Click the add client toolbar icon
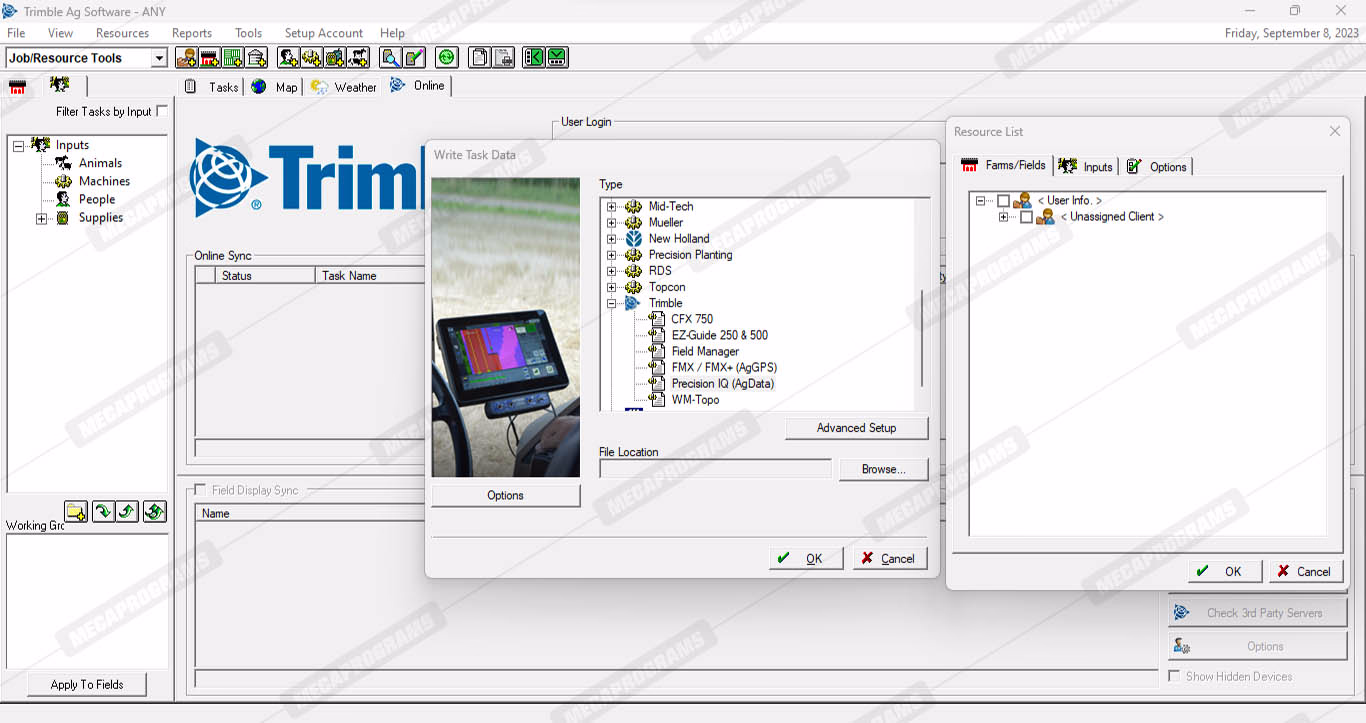Viewport: 1366px width, 723px height. pos(185,58)
